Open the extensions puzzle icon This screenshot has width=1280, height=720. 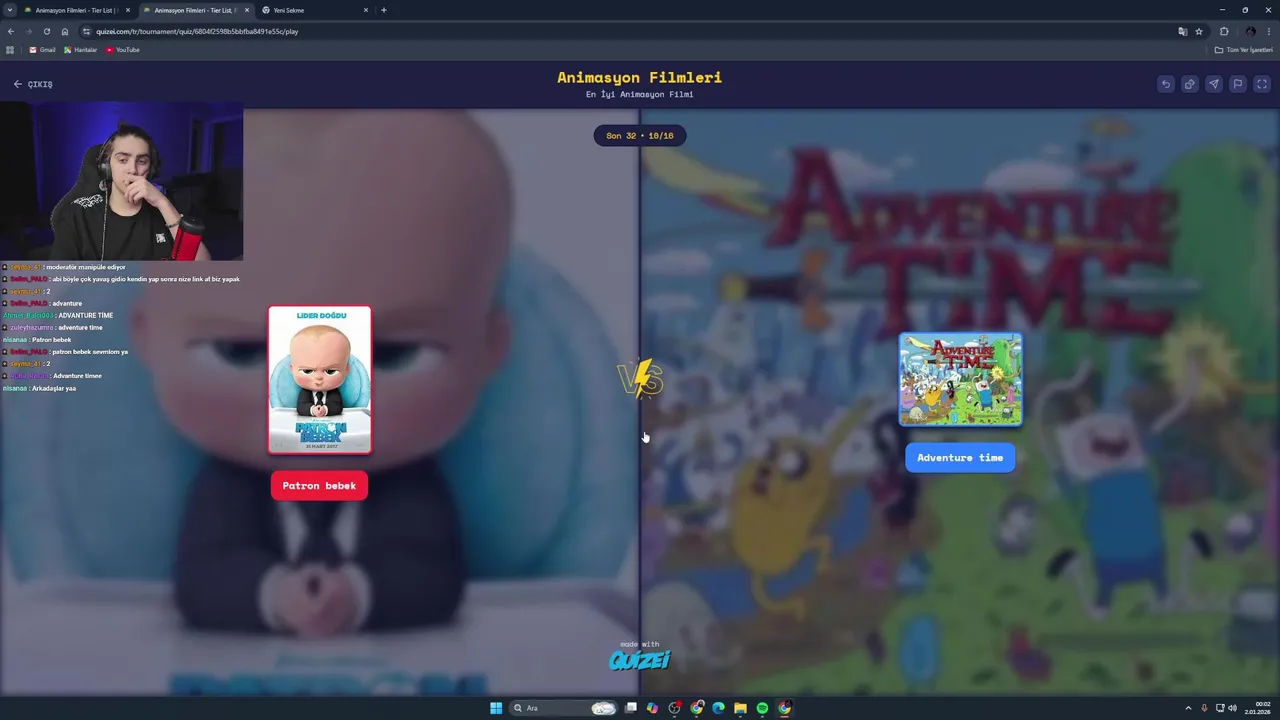pos(1224,31)
